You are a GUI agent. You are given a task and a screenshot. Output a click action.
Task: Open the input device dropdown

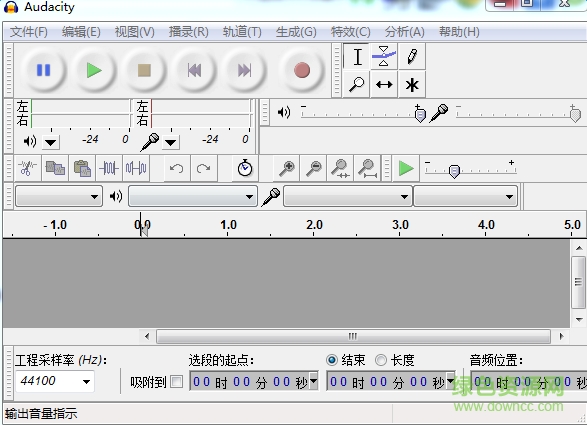pyautogui.click(x=348, y=196)
